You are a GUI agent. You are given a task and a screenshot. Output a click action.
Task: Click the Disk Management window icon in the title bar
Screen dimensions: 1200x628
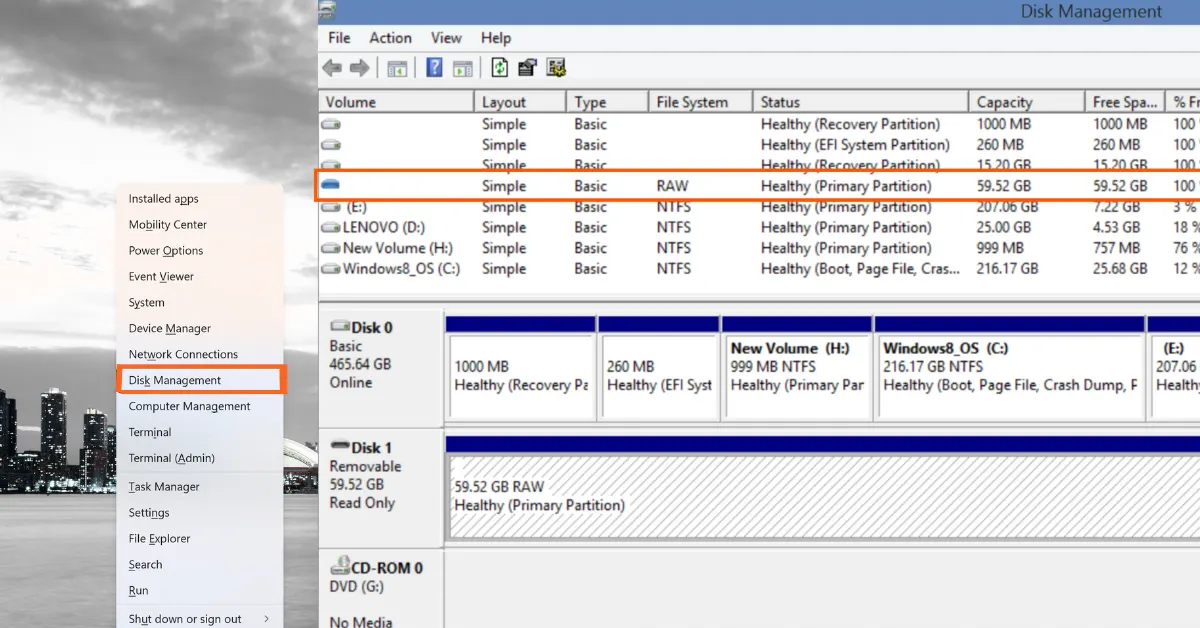click(327, 11)
